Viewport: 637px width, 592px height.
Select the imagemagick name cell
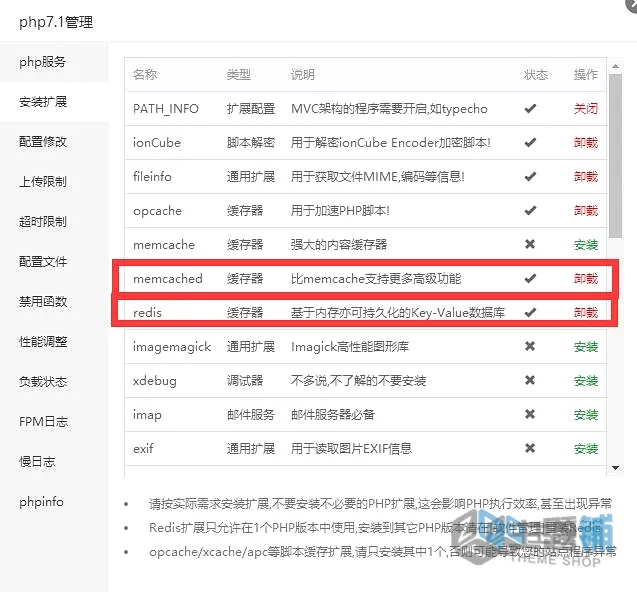point(172,347)
